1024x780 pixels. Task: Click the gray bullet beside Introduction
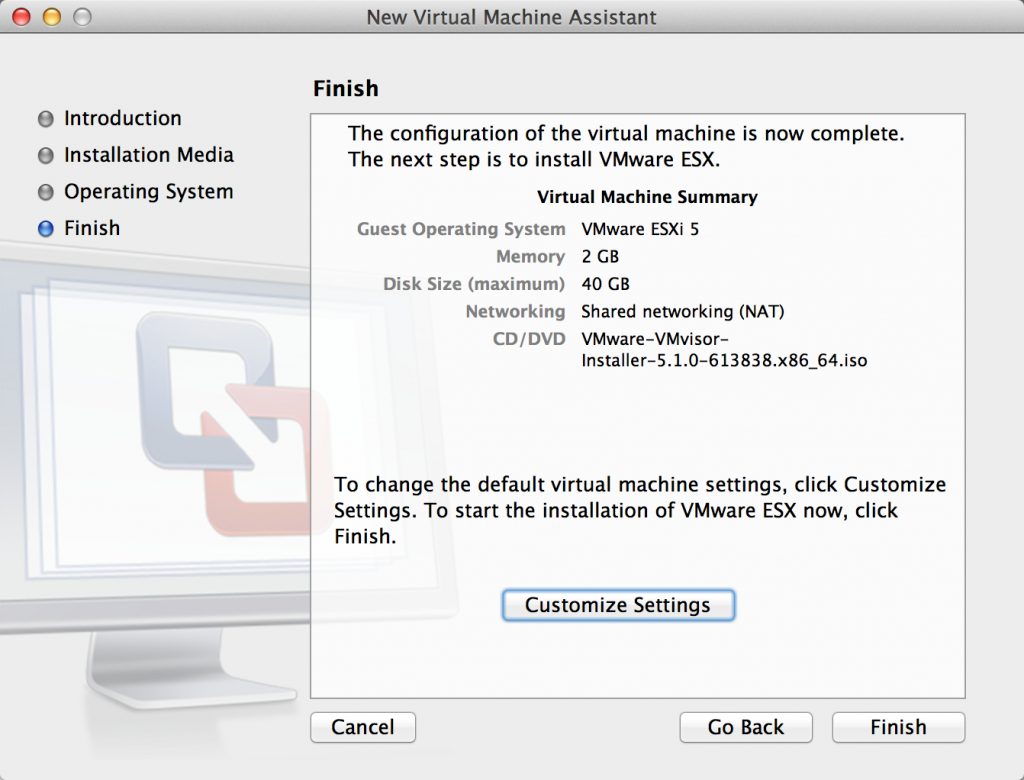46,119
